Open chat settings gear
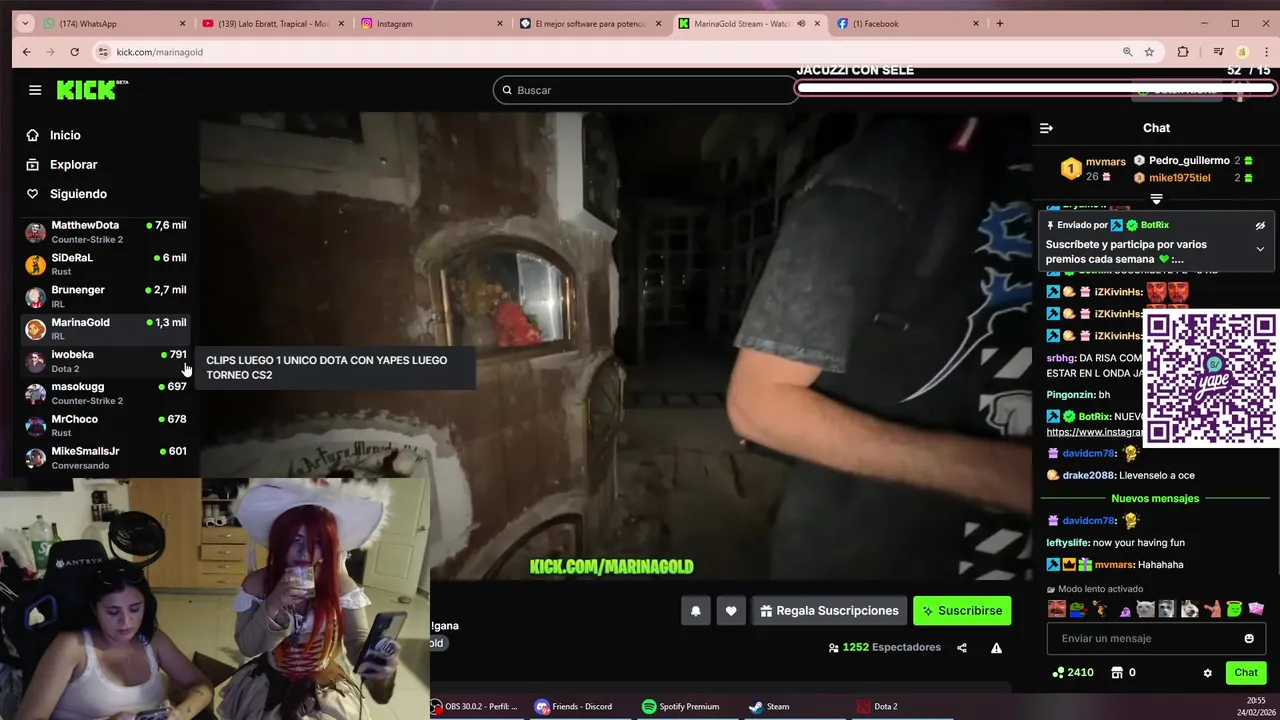The image size is (1280, 720). point(1207,673)
